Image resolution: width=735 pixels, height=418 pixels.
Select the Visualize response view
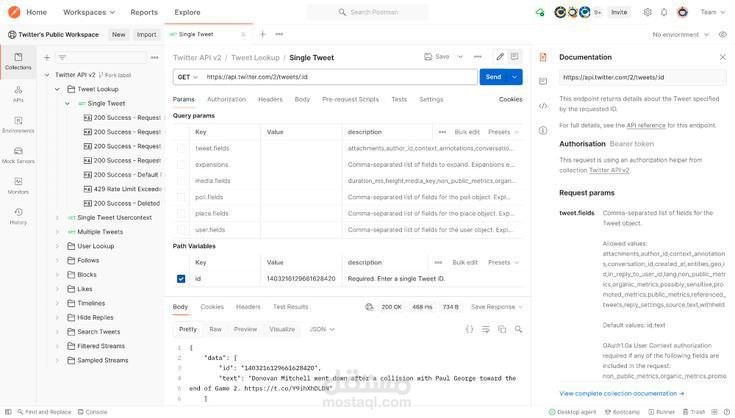tap(282, 329)
